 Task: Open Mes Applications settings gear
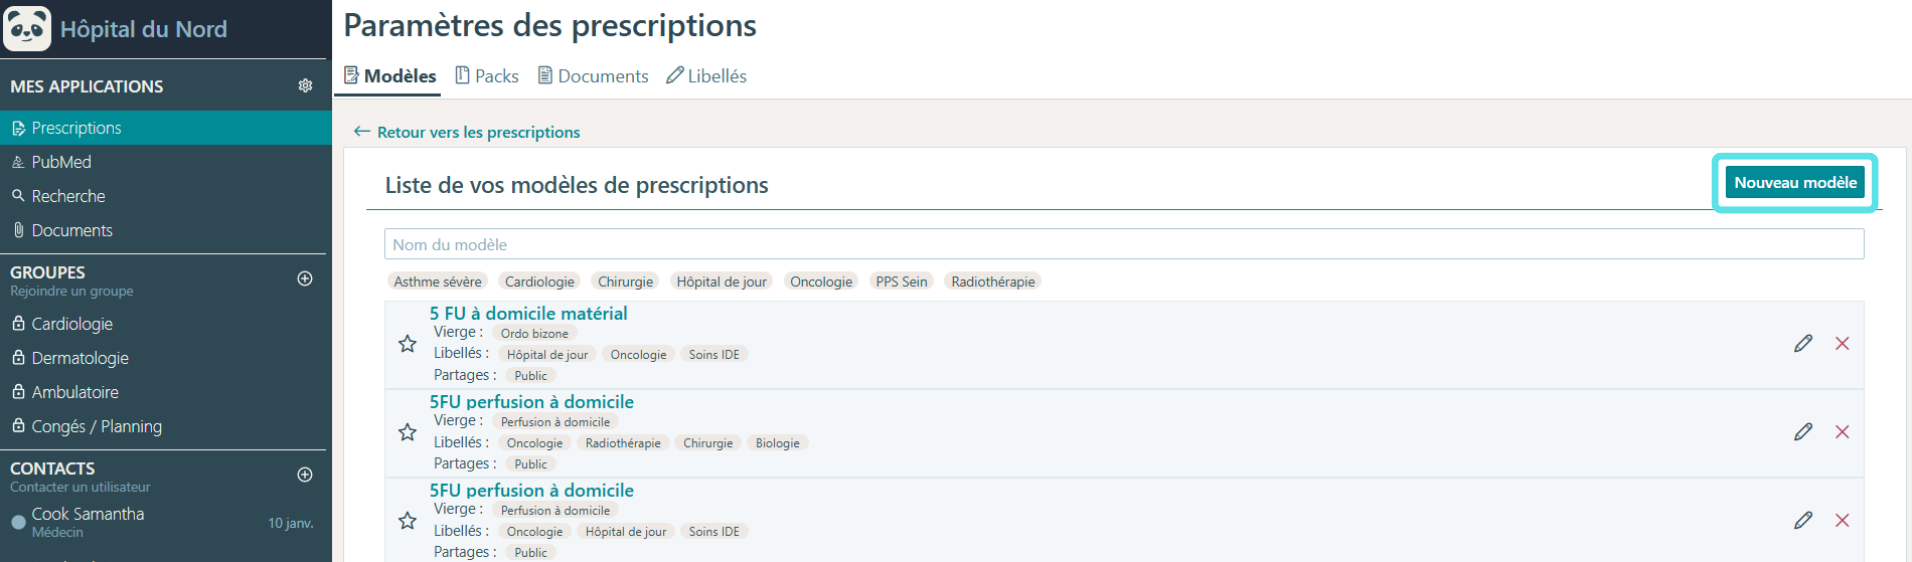305,86
